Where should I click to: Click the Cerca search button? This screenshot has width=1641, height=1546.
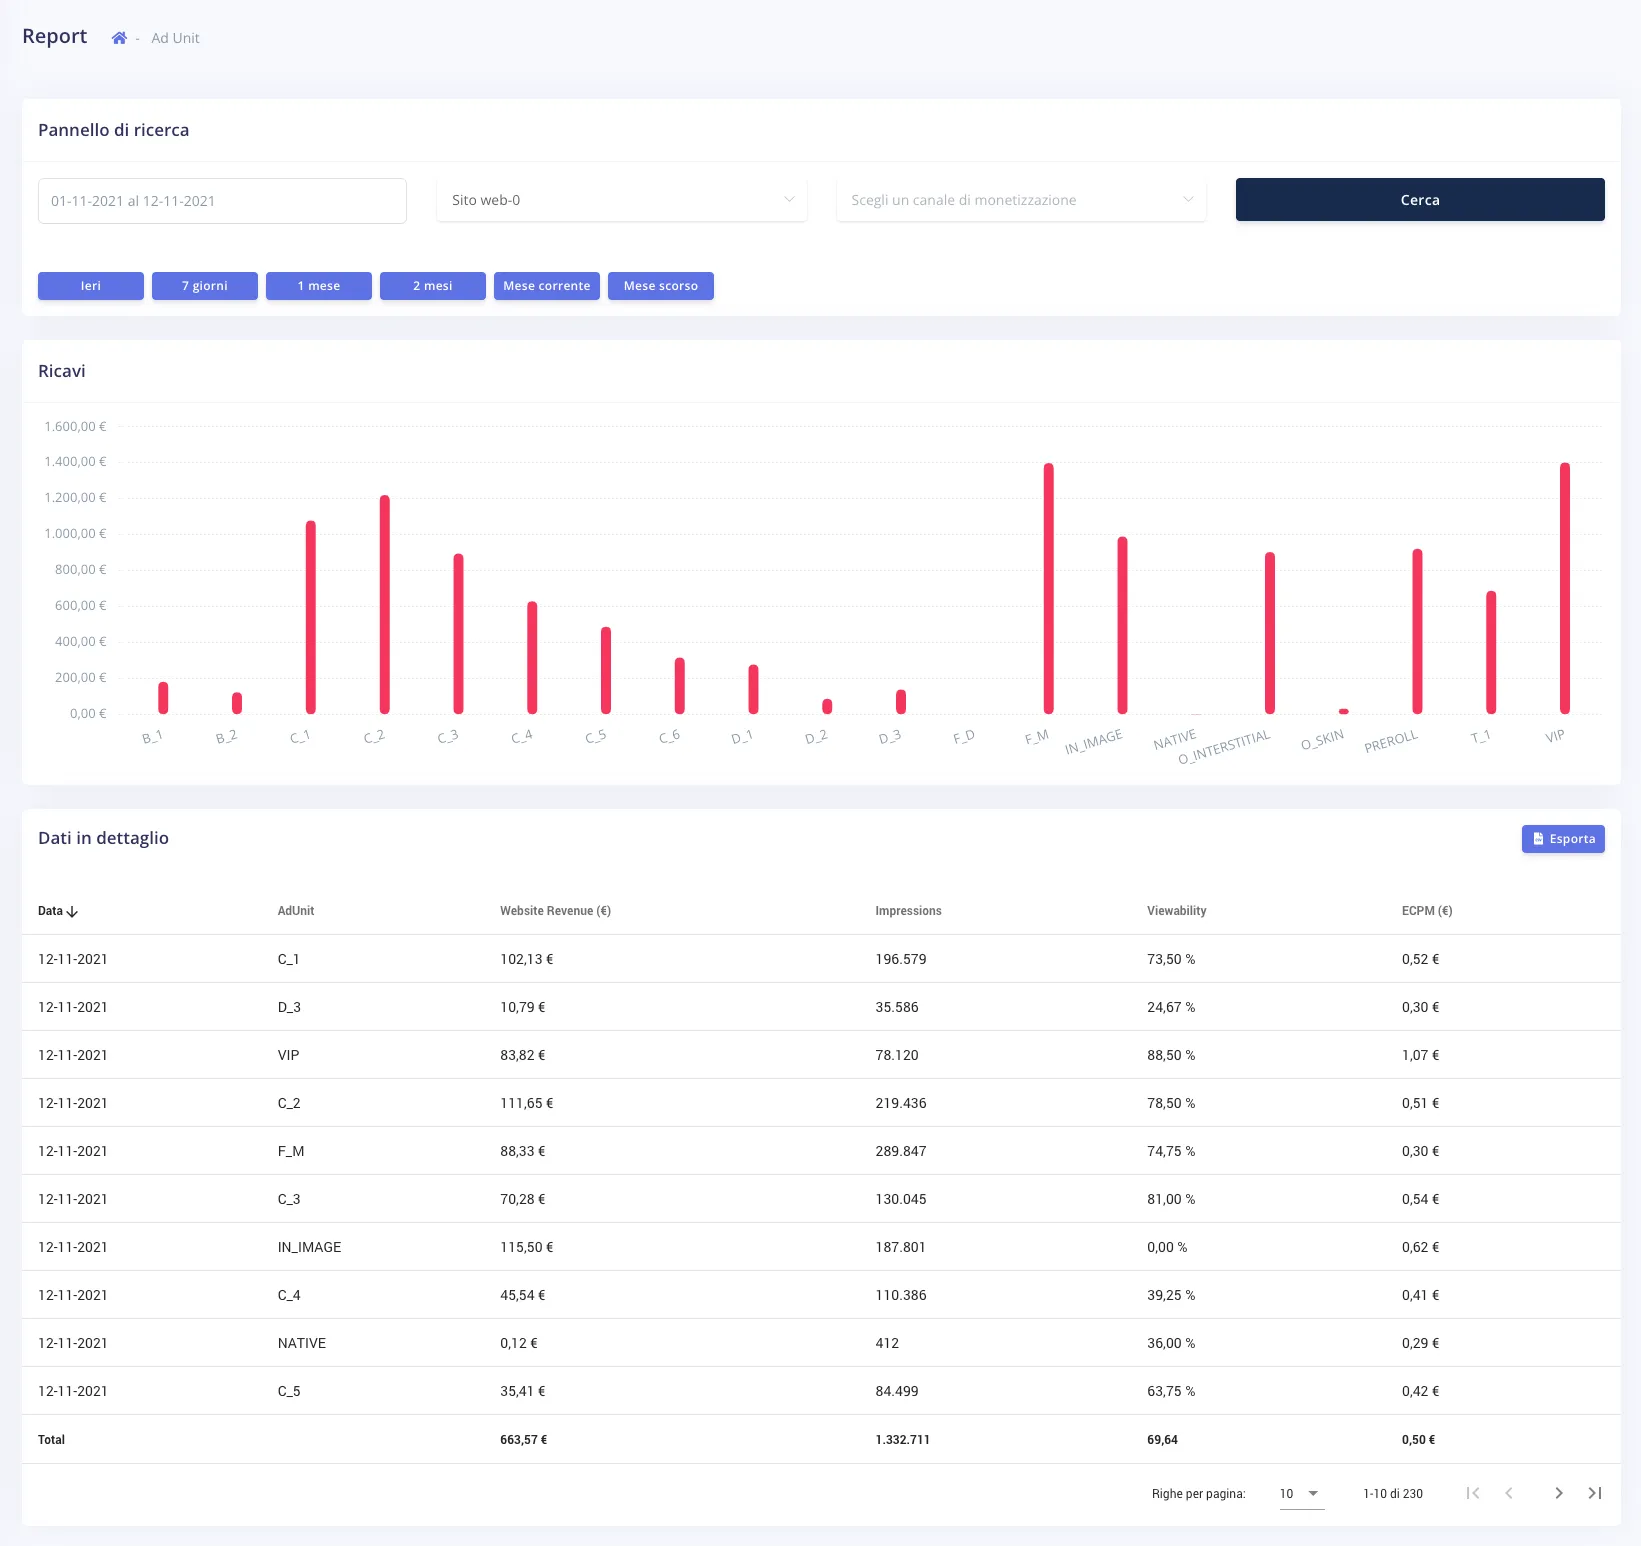1420,200
